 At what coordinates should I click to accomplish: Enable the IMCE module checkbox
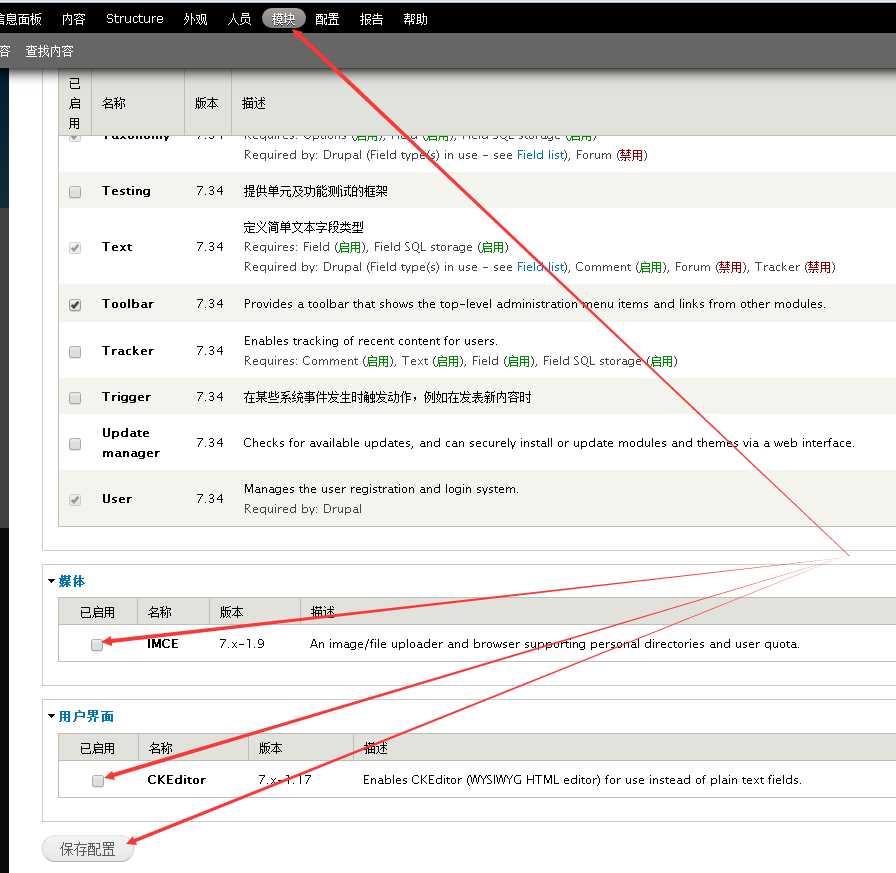[x=97, y=644]
